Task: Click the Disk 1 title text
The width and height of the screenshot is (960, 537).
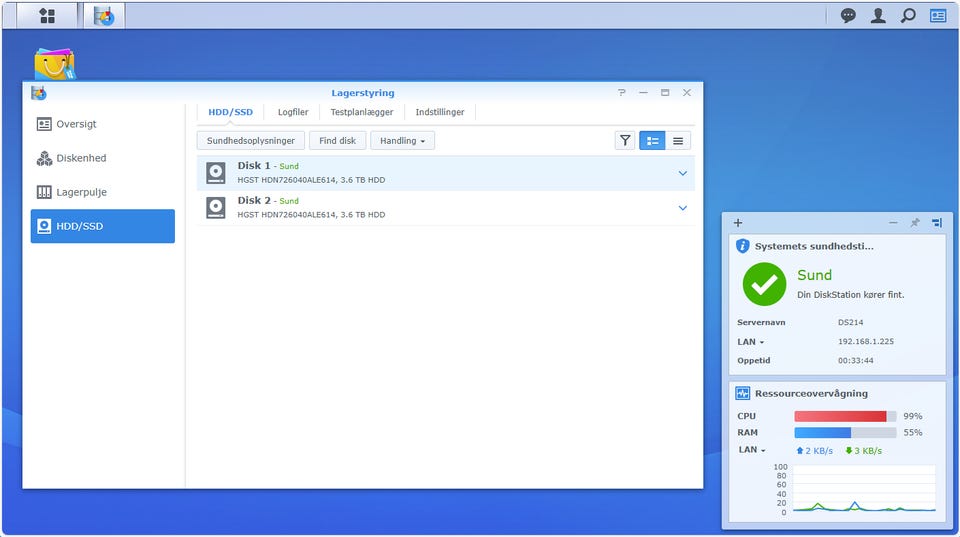Action: pyautogui.click(x=253, y=165)
